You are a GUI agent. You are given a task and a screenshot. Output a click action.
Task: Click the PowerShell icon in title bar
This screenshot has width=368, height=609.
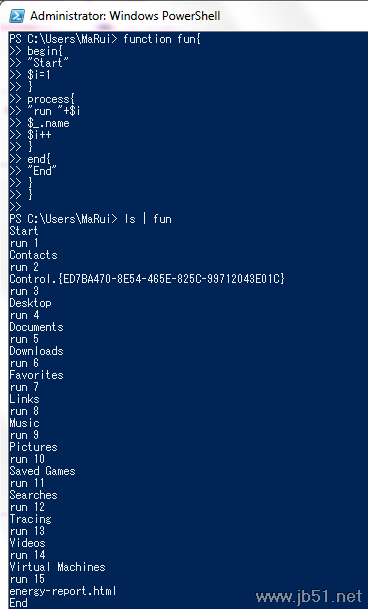click(x=17, y=16)
